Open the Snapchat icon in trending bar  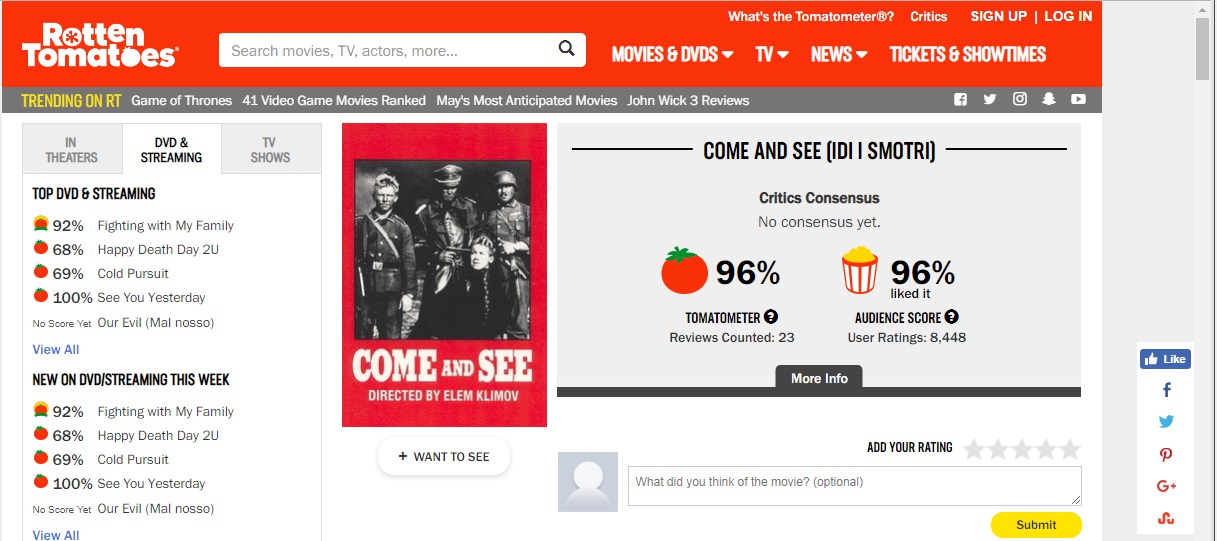click(1049, 99)
